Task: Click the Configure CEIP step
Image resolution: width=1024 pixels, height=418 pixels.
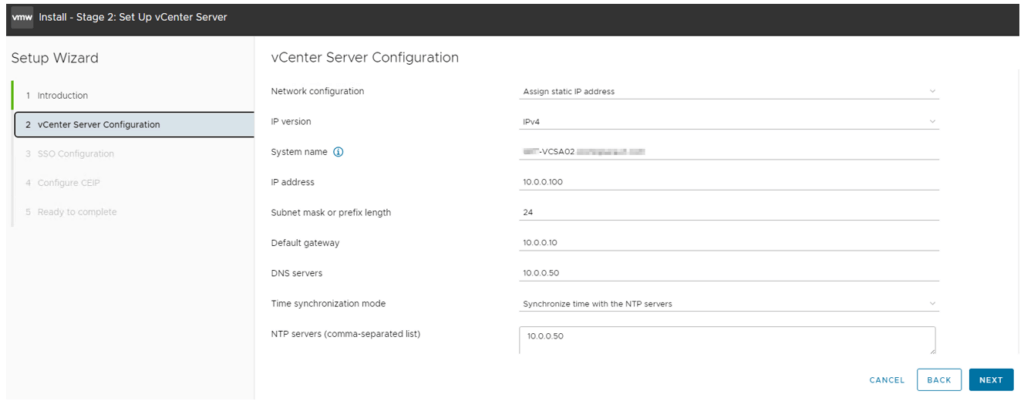Action: coord(69,182)
